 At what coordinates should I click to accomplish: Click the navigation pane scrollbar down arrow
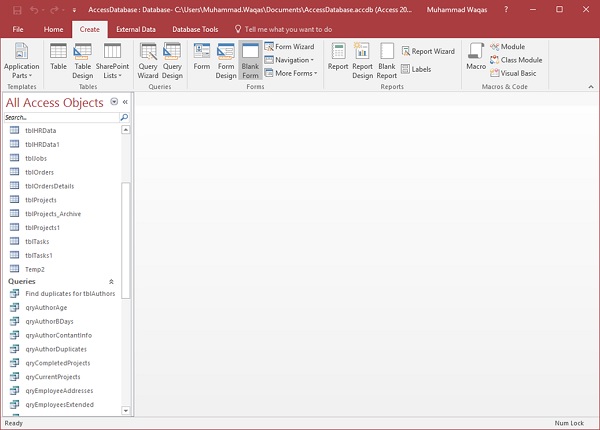click(126, 410)
